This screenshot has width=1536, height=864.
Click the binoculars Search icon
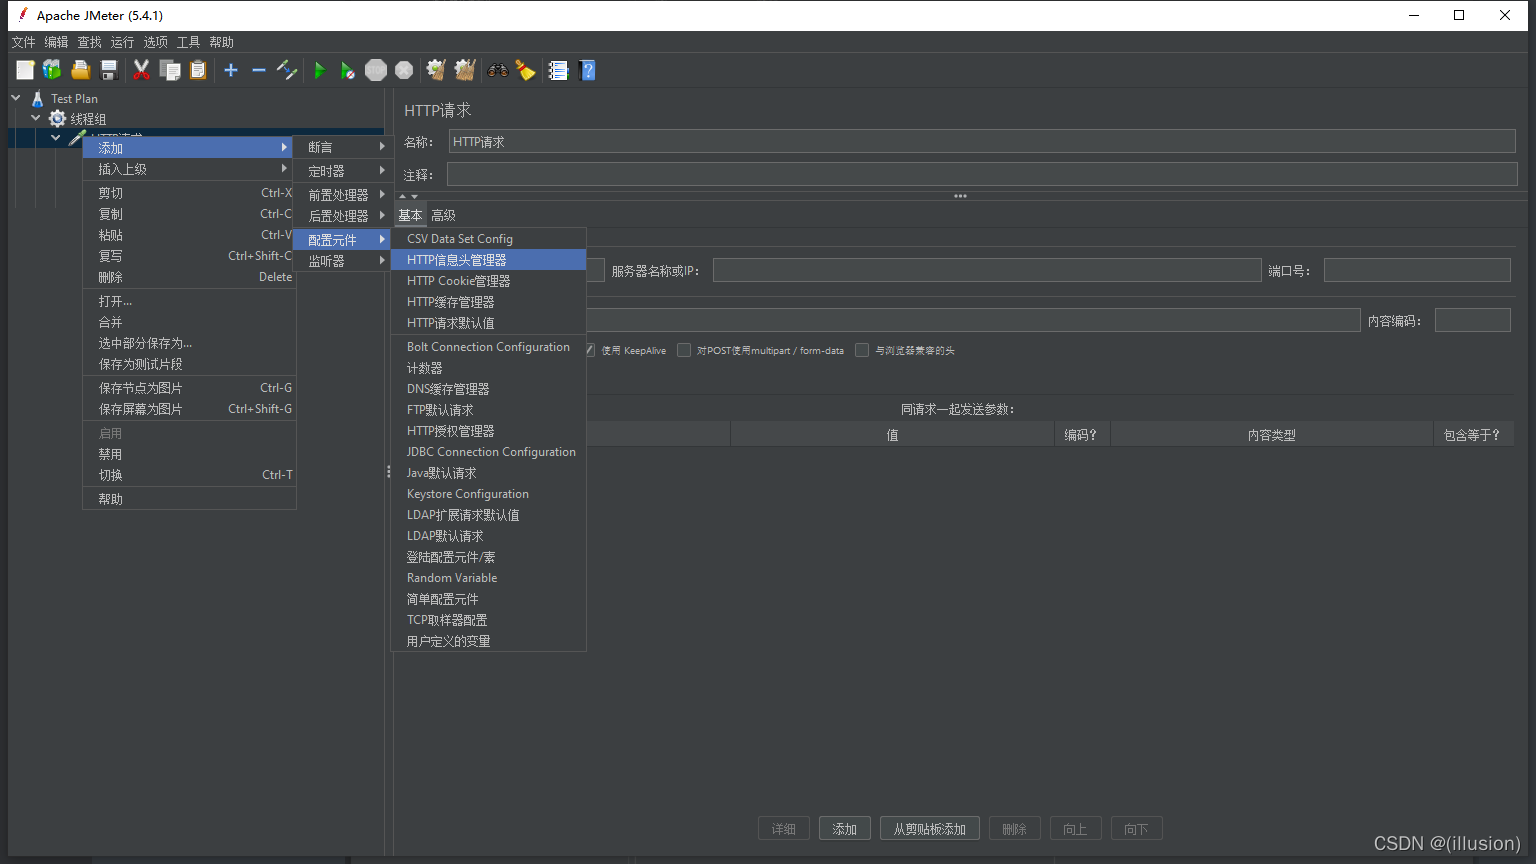pyautogui.click(x=497, y=70)
